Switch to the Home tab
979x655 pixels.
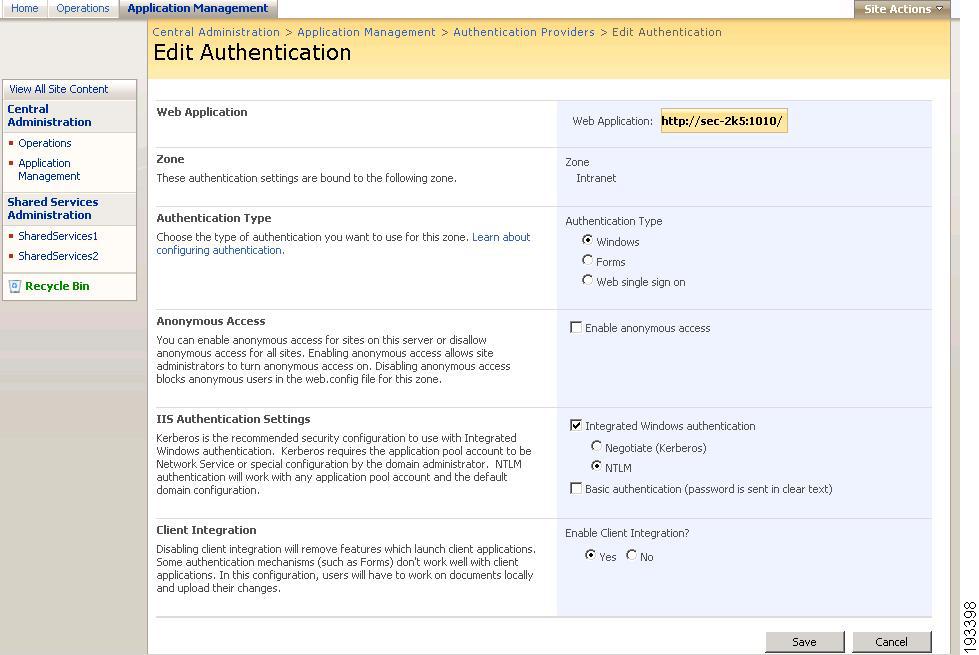pyautogui.click(x=24, y=9)
